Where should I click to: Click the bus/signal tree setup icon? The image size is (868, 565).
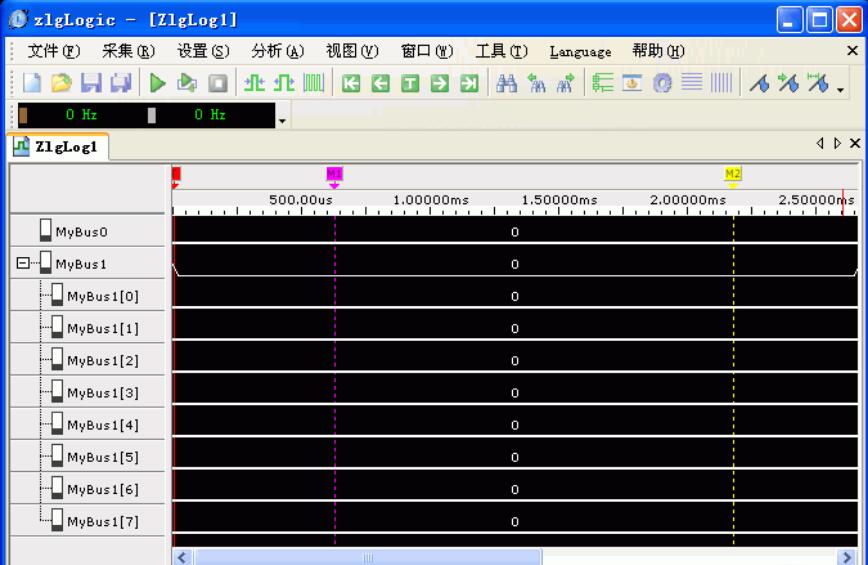coord(602,83)
